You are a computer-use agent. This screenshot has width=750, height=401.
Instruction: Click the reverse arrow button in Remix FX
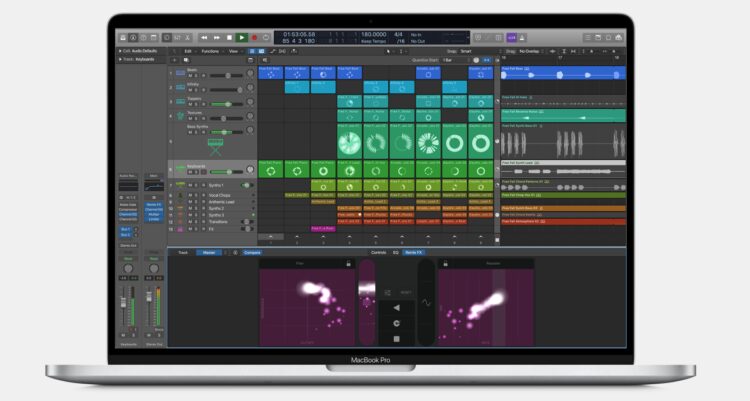[x=396, y=308]
